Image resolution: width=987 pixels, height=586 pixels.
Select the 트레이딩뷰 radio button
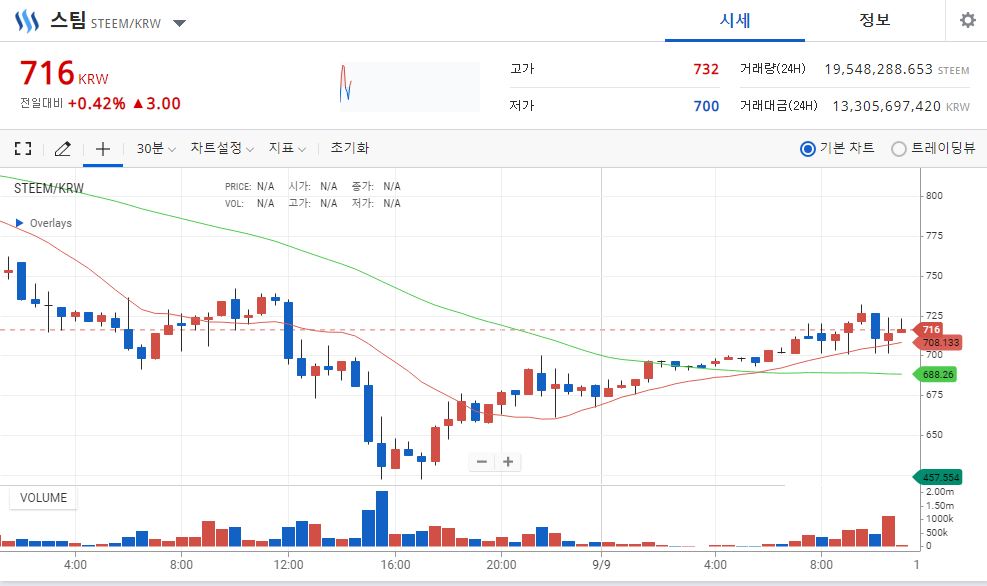[x=899, y=149]
